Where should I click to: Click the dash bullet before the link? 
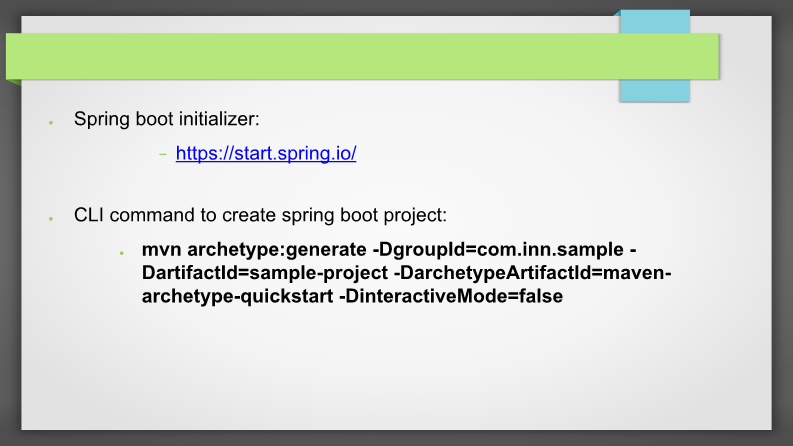(163, 154)
